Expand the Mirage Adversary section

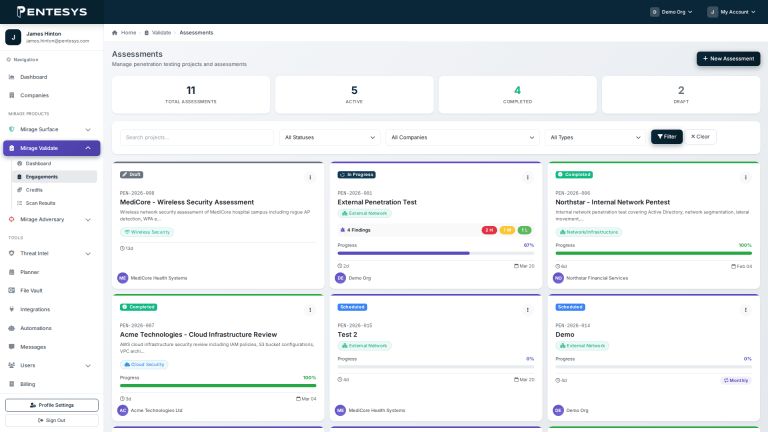pyautogui.click(x=88, y=219)
